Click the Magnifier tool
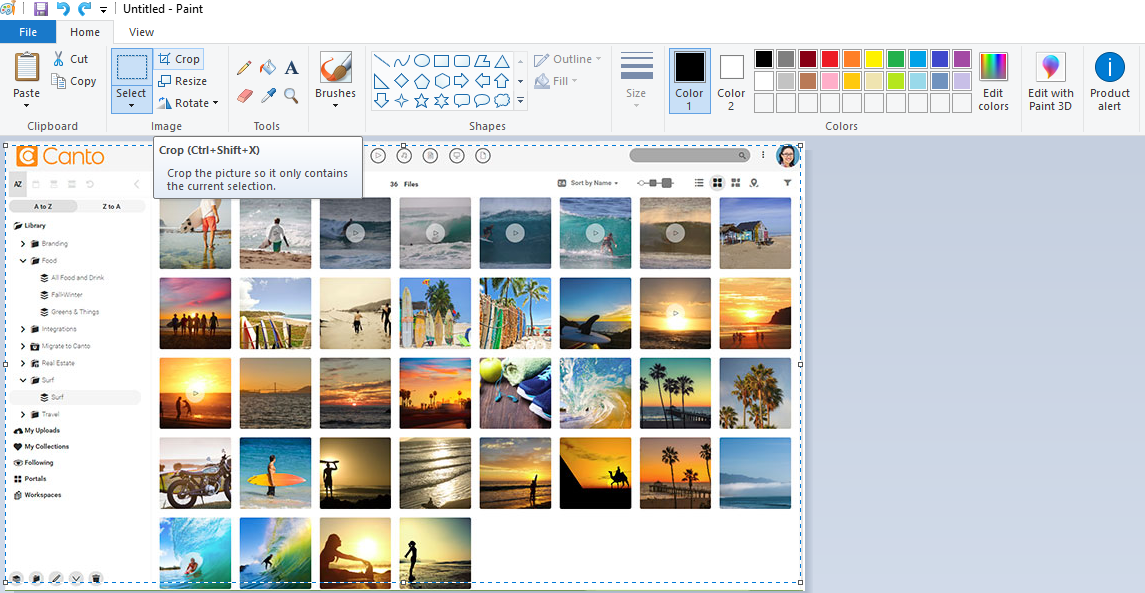 click(291, 96)
